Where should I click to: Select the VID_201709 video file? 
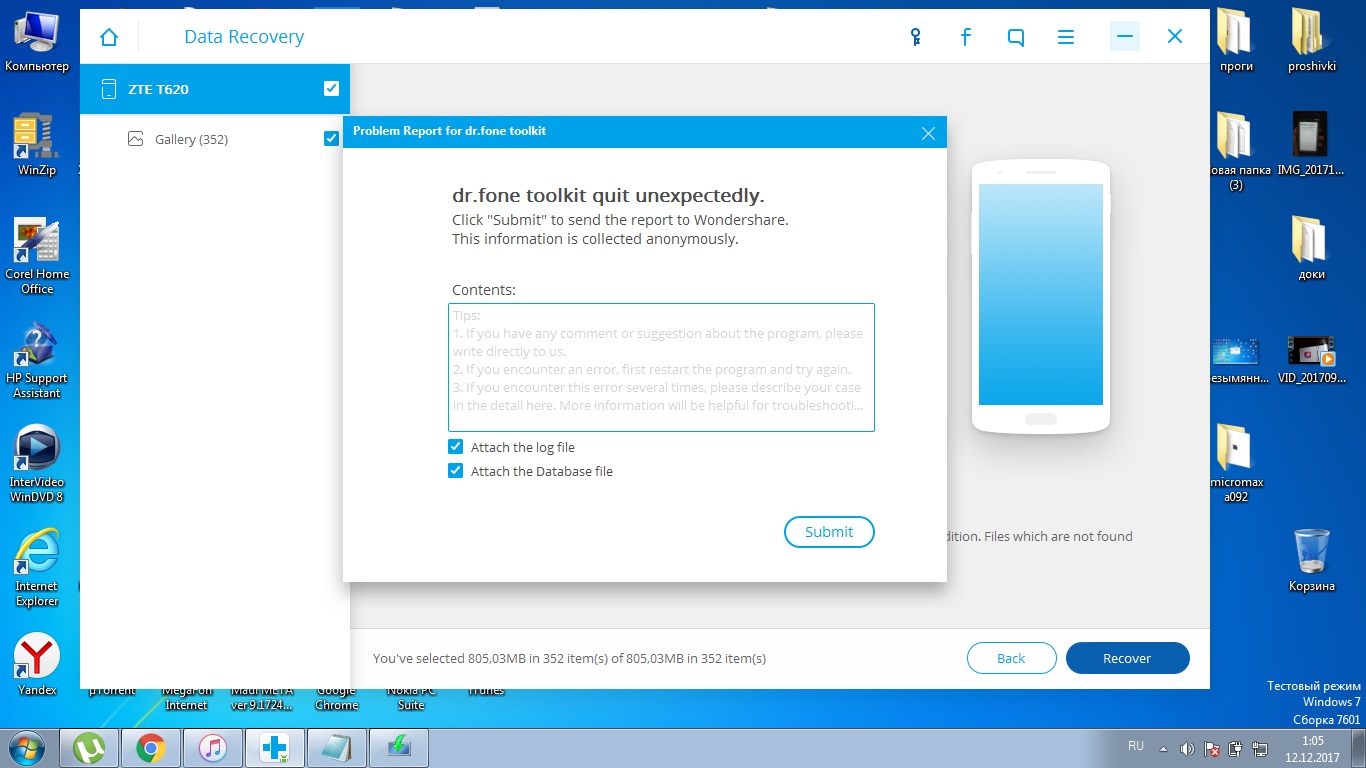point(1311,360)
